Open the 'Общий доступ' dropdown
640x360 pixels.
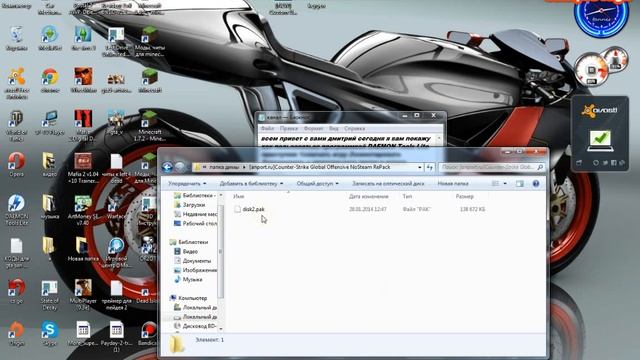(318, 184)
